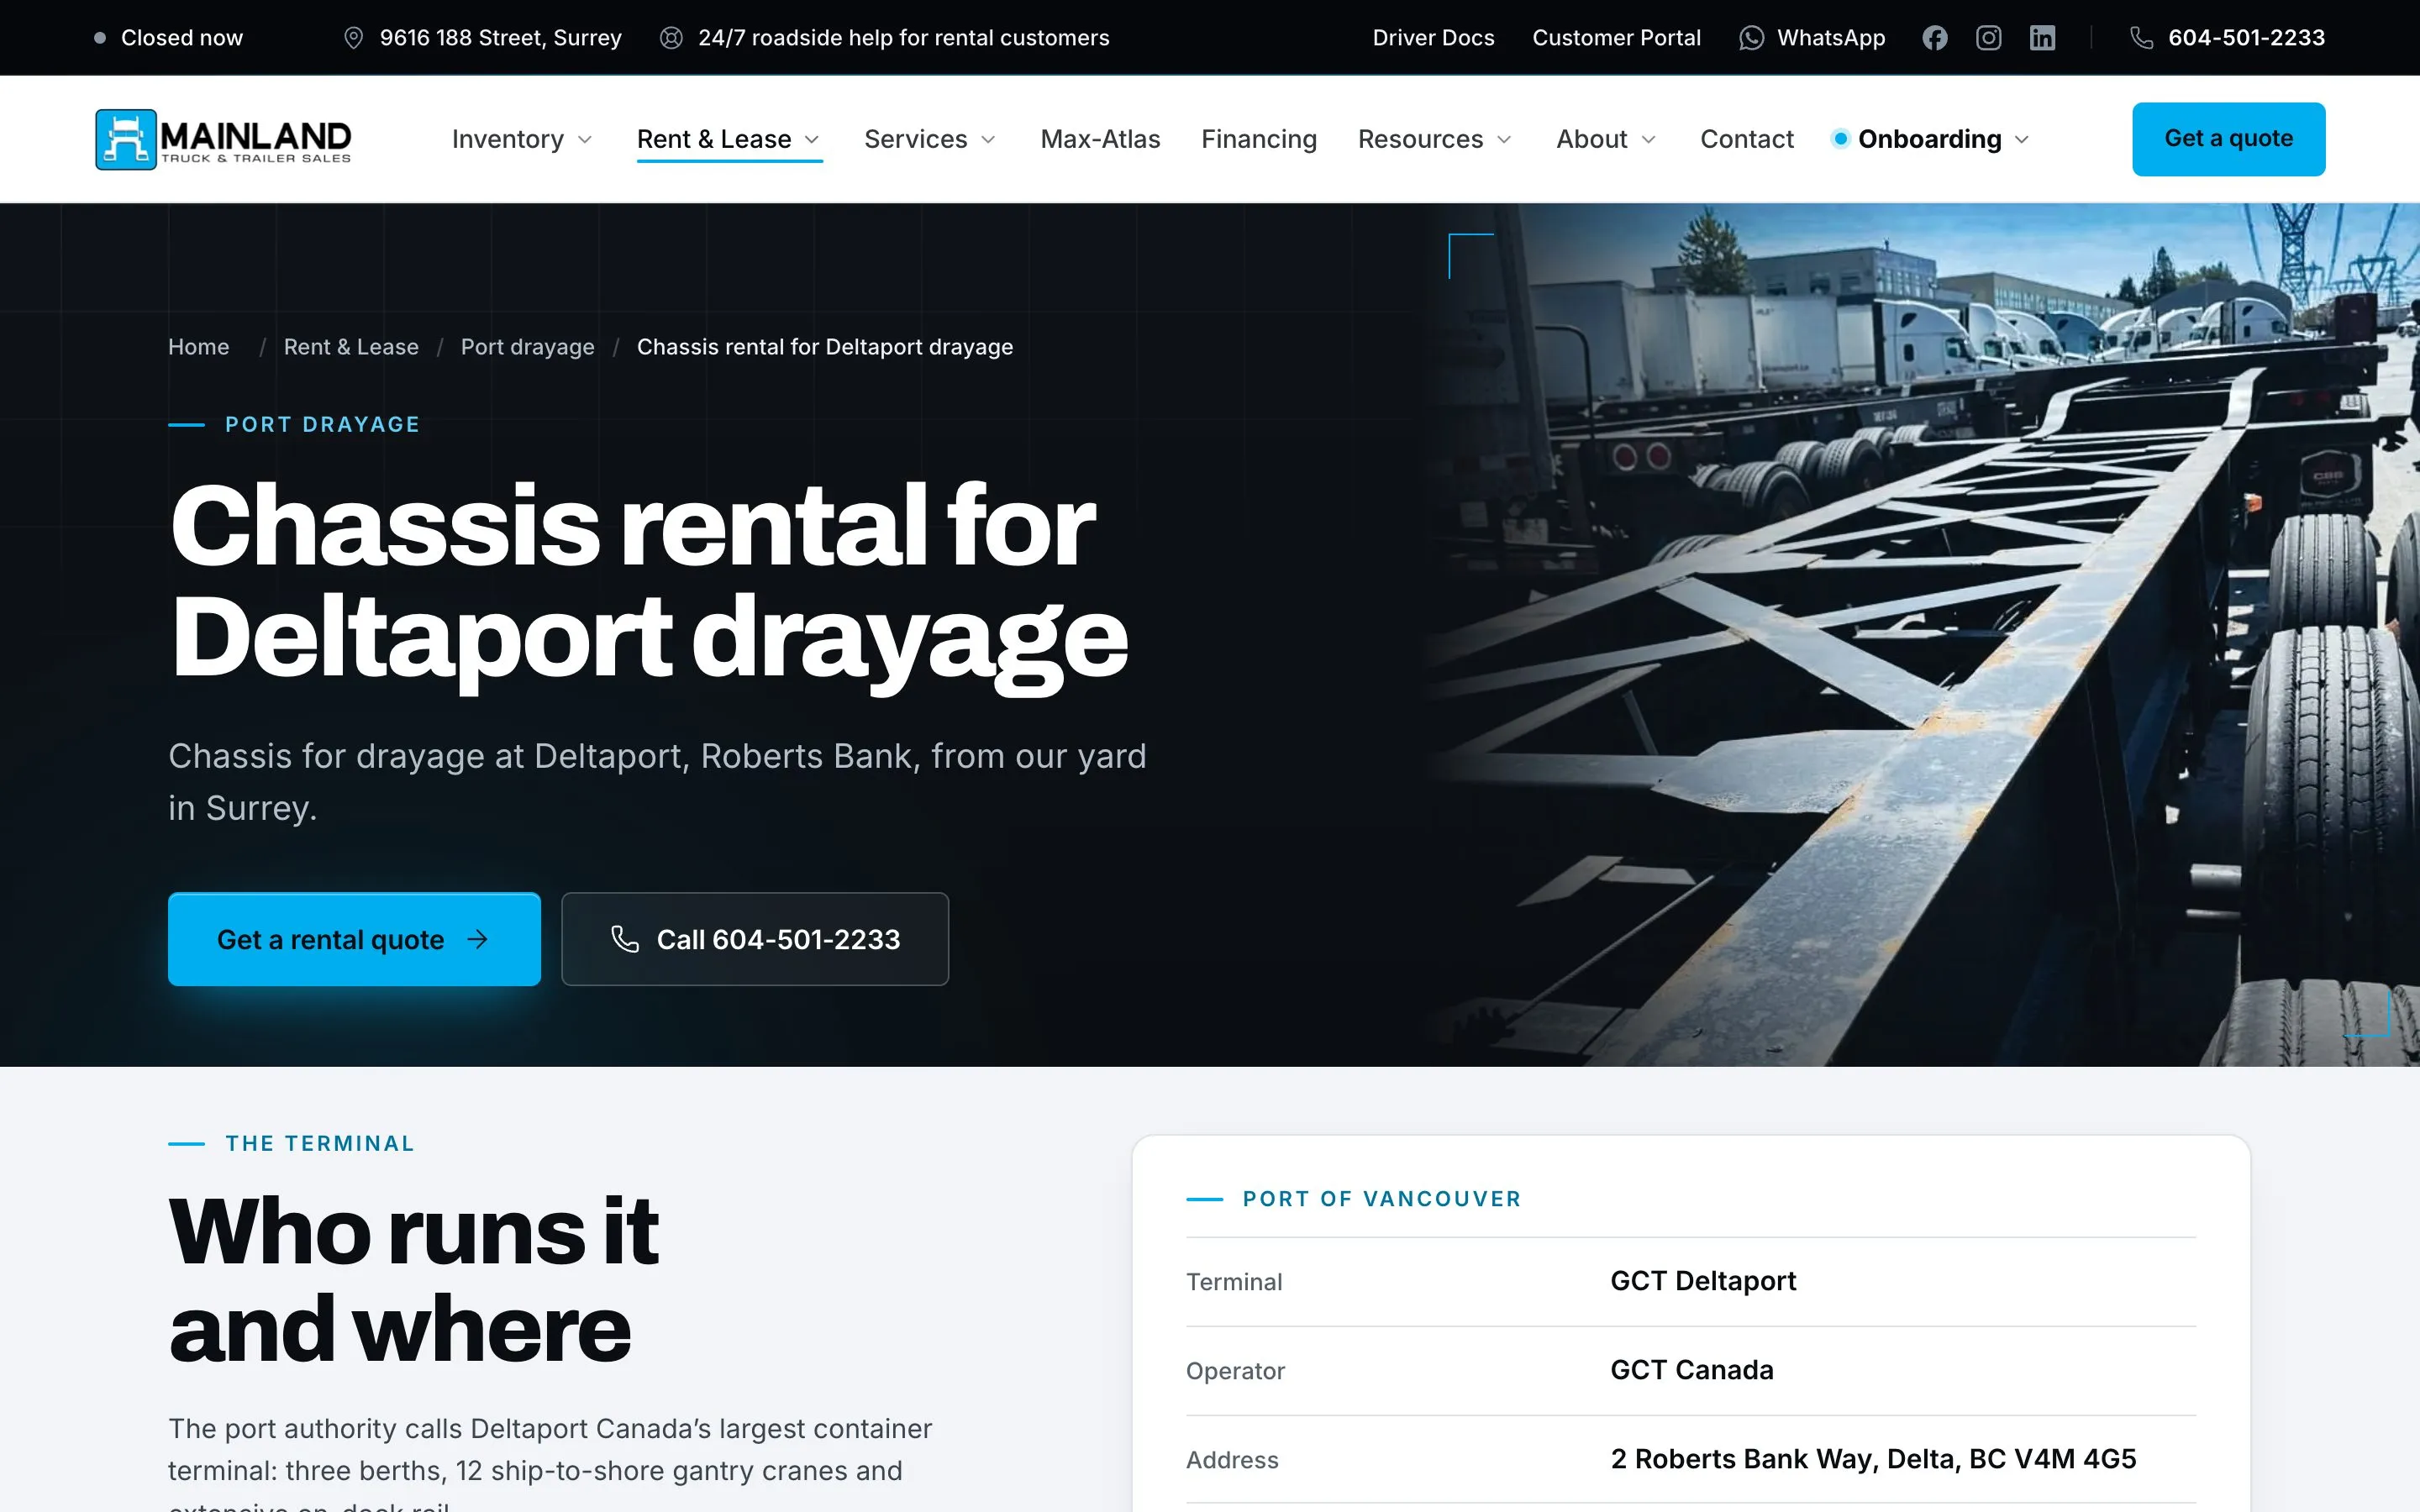Expand the Resources dropdown chevron
The width and height of the screenshot is (2420, 1512).
coord(1504,139)
